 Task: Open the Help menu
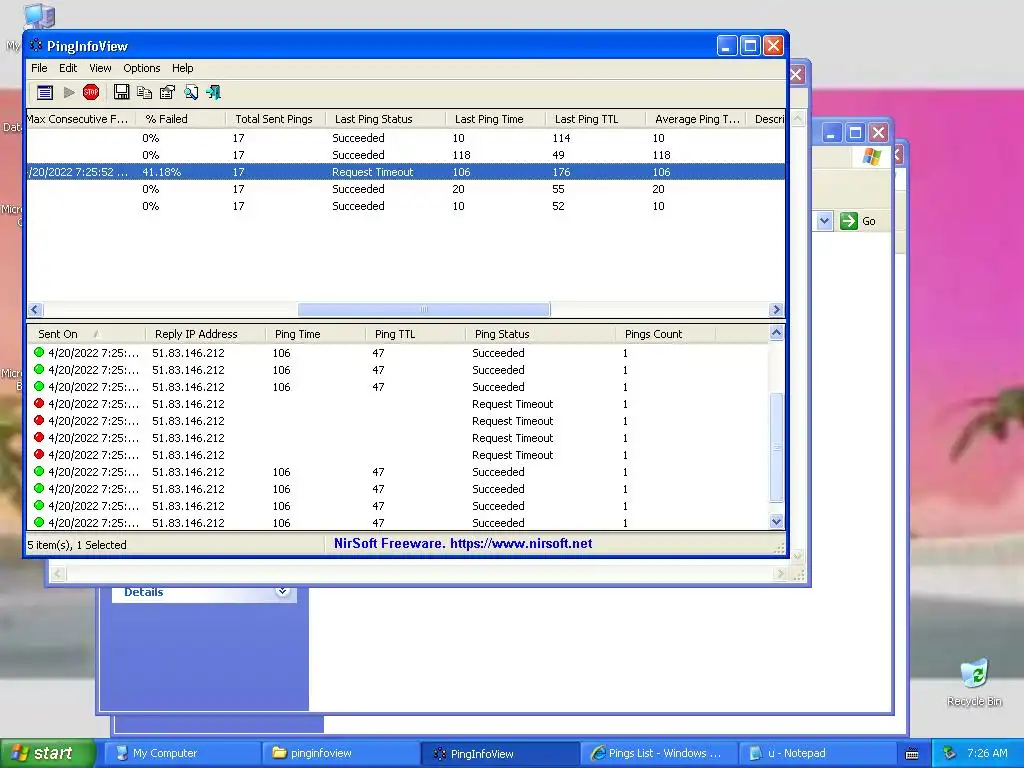[x=182, y=68]
